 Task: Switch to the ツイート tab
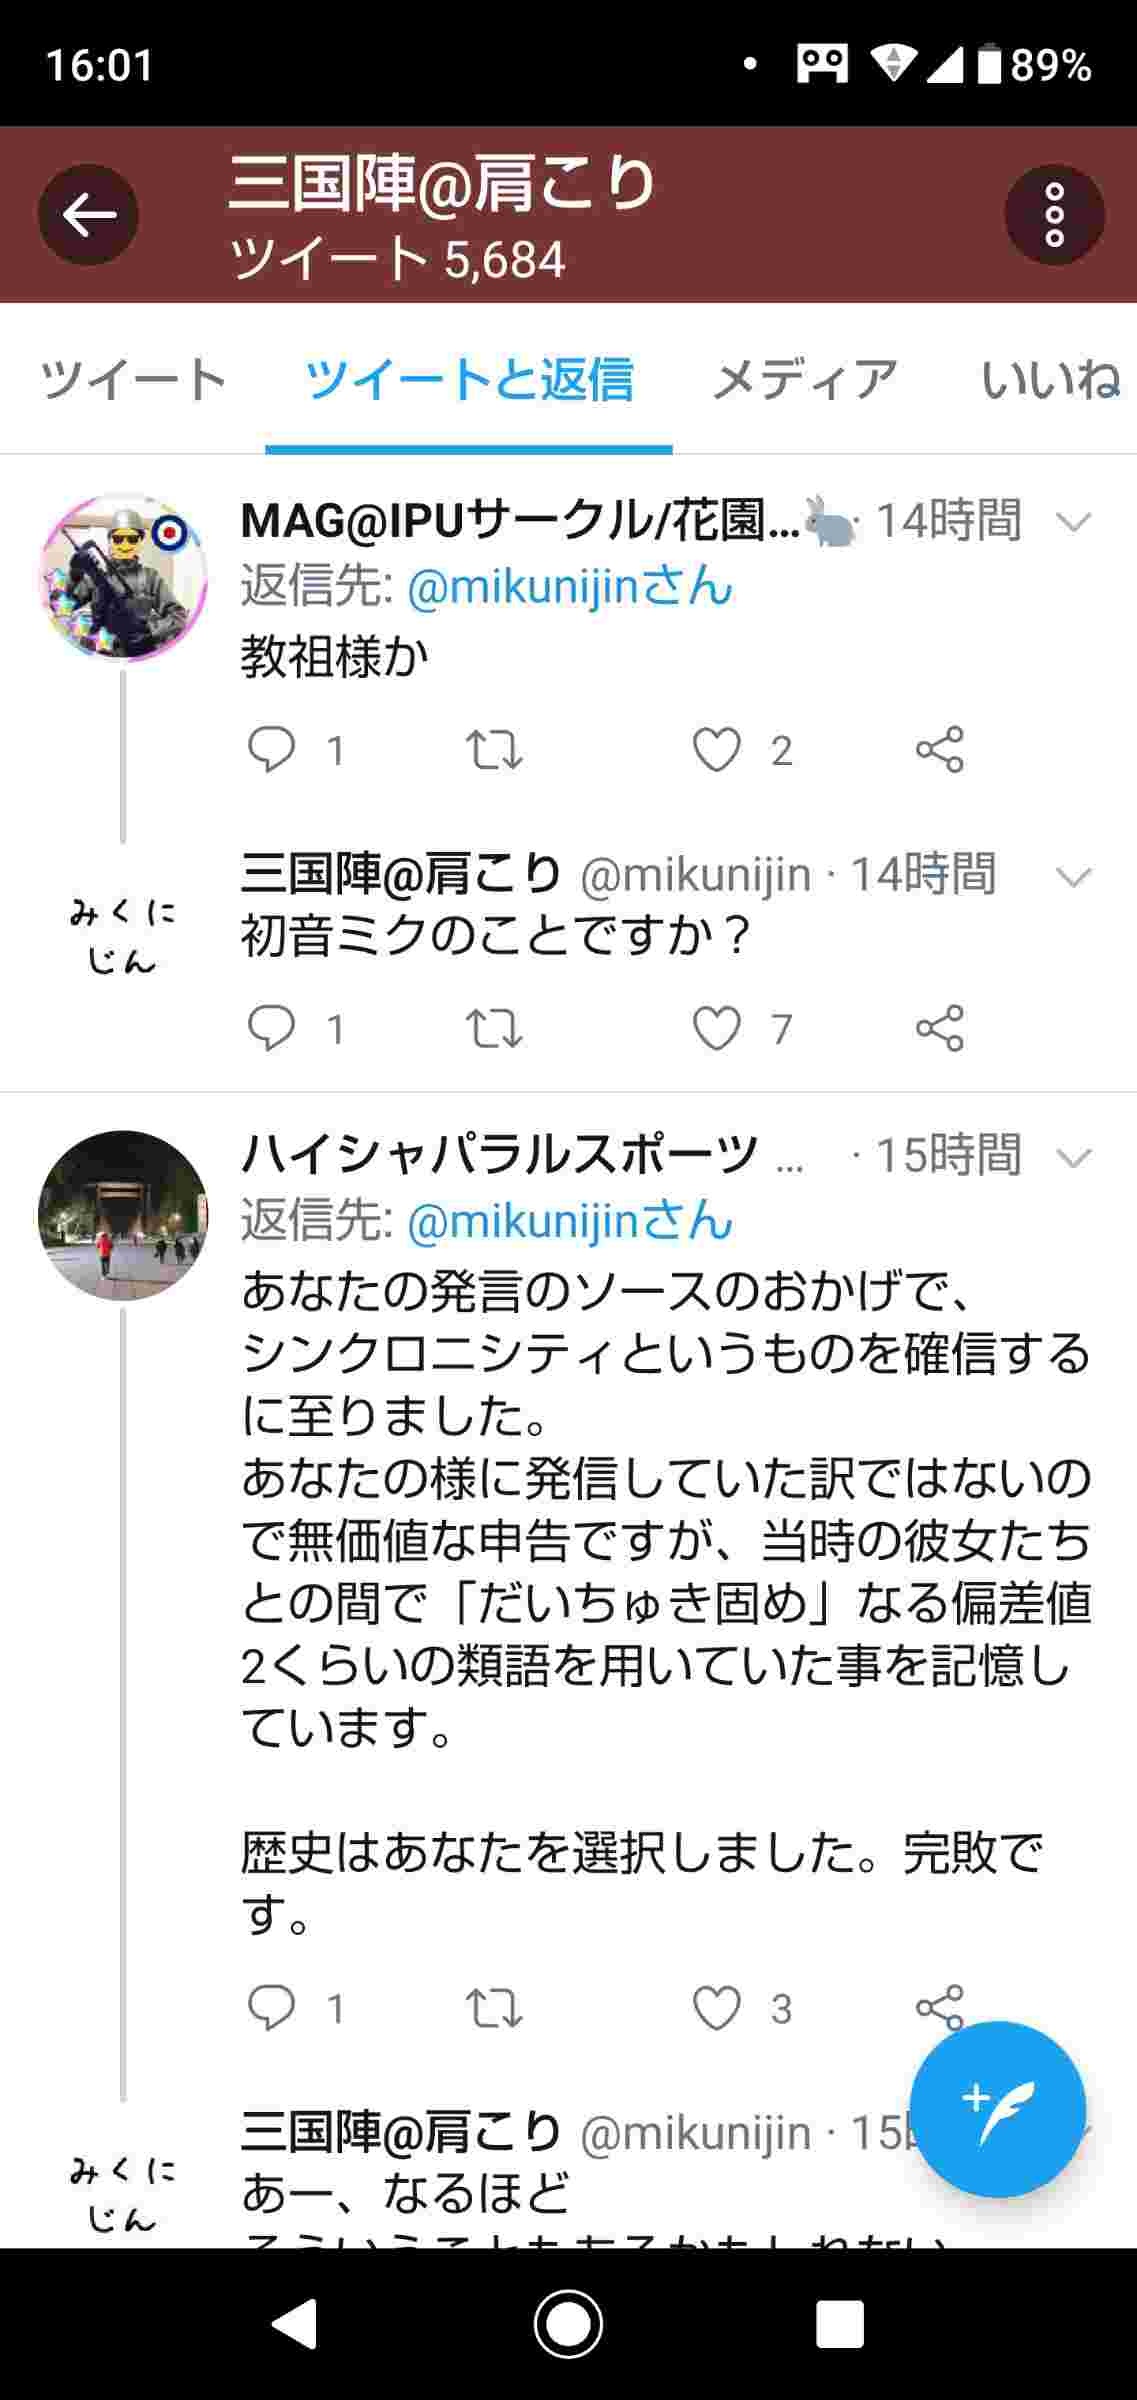pos(133,380)
